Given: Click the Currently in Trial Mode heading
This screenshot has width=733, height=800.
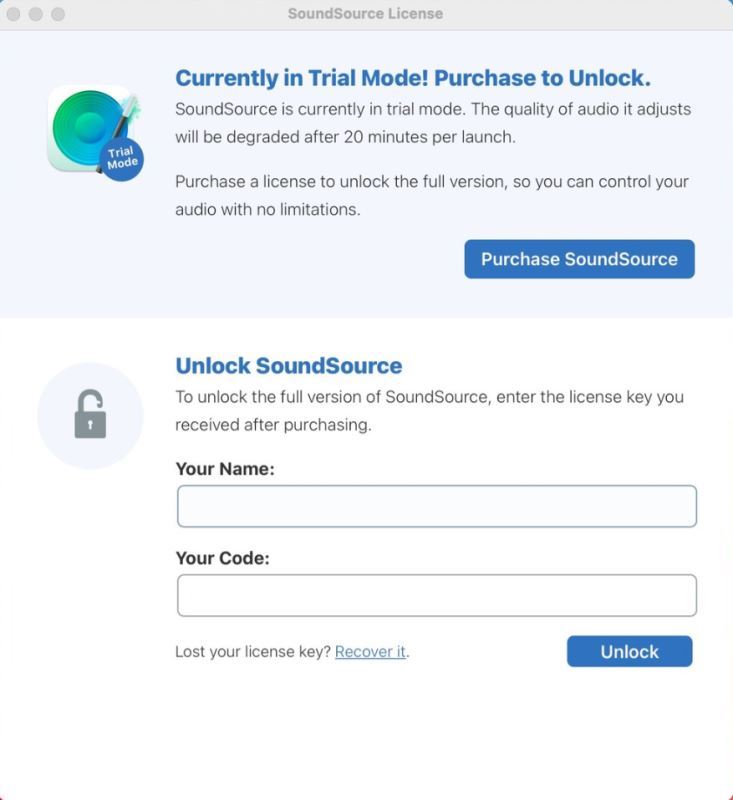Looking at the screenshot, I should point(413,78).
